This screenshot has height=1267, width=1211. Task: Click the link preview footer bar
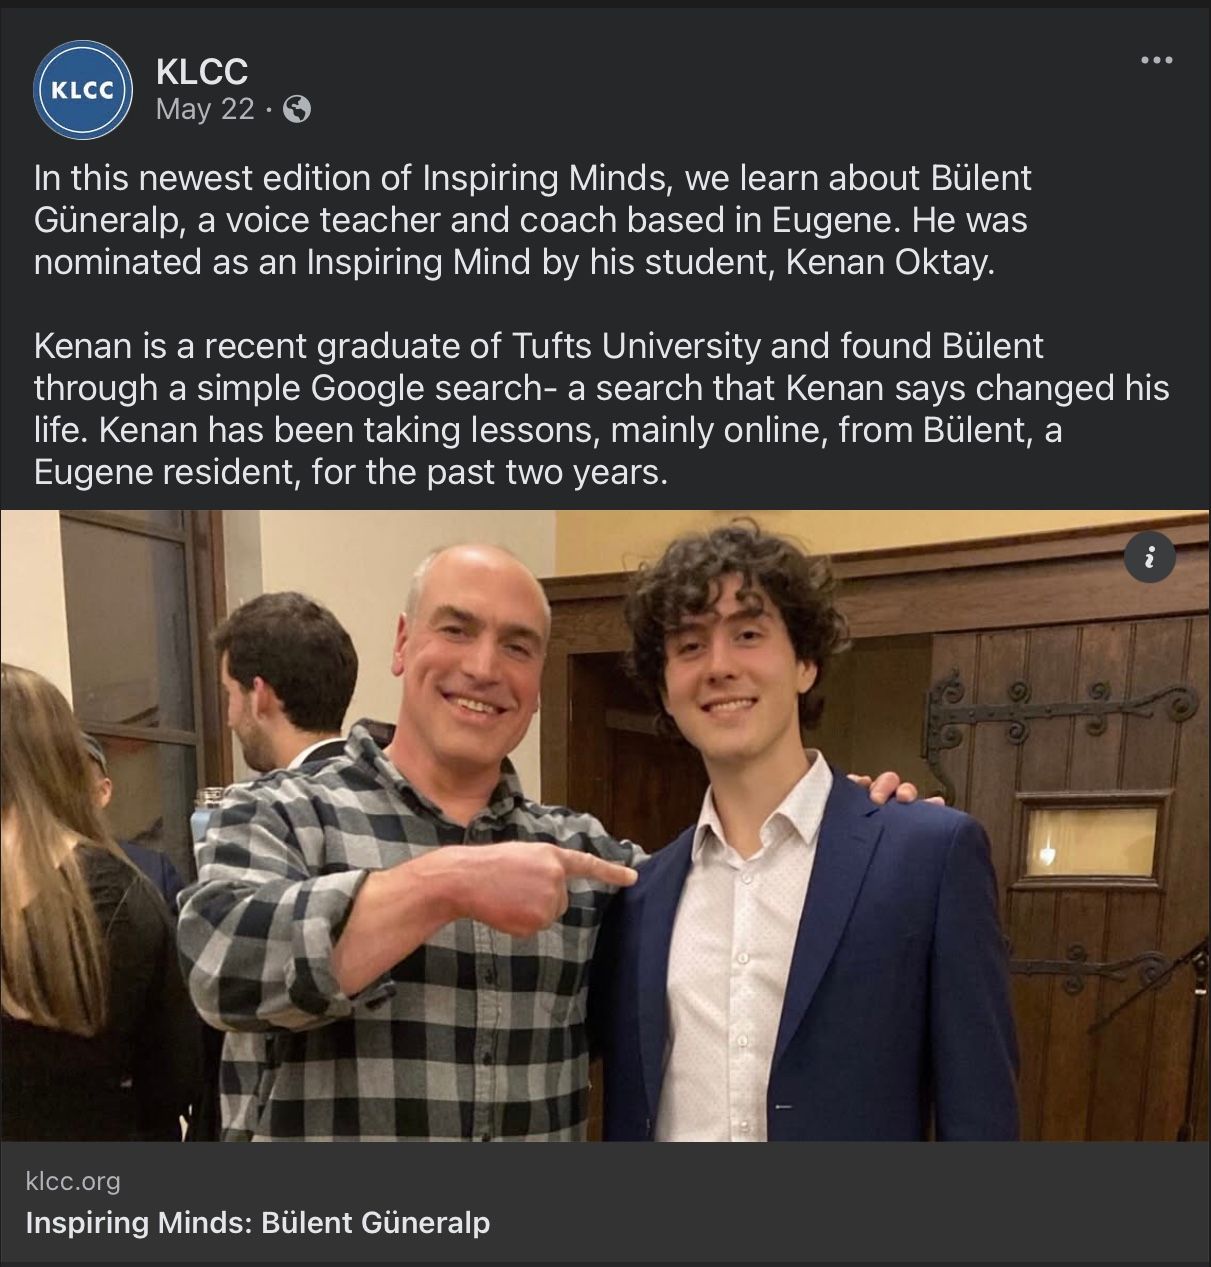[605, 1203]
